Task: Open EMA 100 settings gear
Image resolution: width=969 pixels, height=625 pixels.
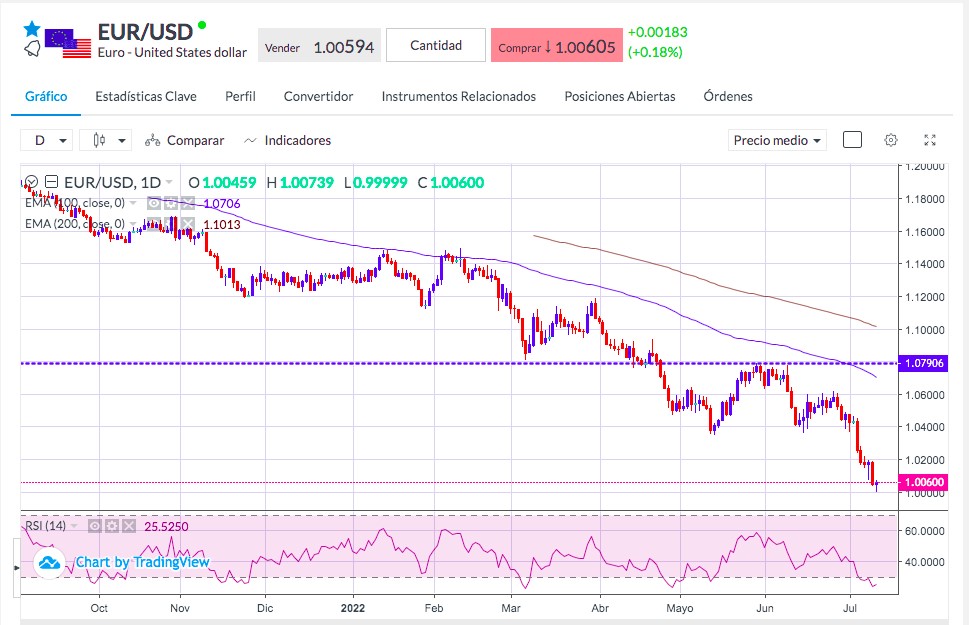Action: pos(171,203)
